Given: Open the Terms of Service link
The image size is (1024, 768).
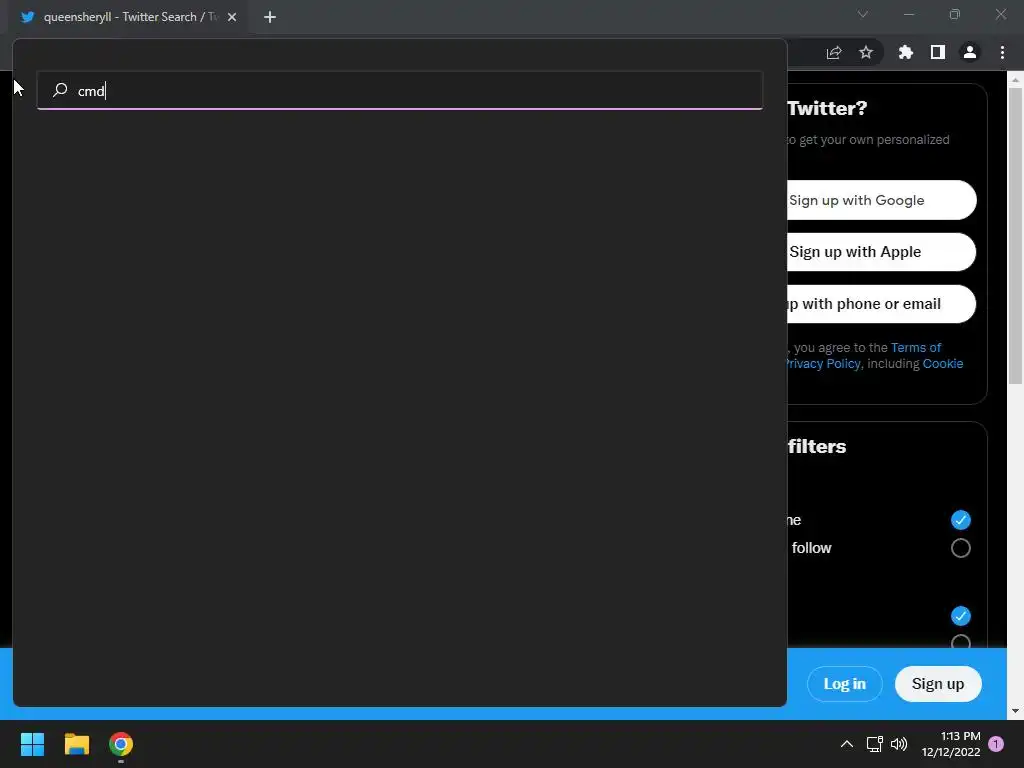Looking at the screenshot, I should click(x=916, y=347).
